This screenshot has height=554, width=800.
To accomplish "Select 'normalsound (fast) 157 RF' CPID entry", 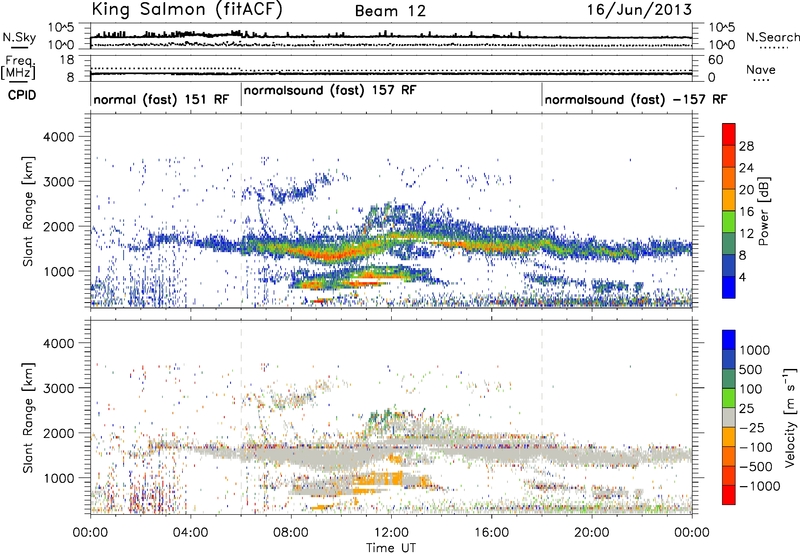I will (330, 90).
